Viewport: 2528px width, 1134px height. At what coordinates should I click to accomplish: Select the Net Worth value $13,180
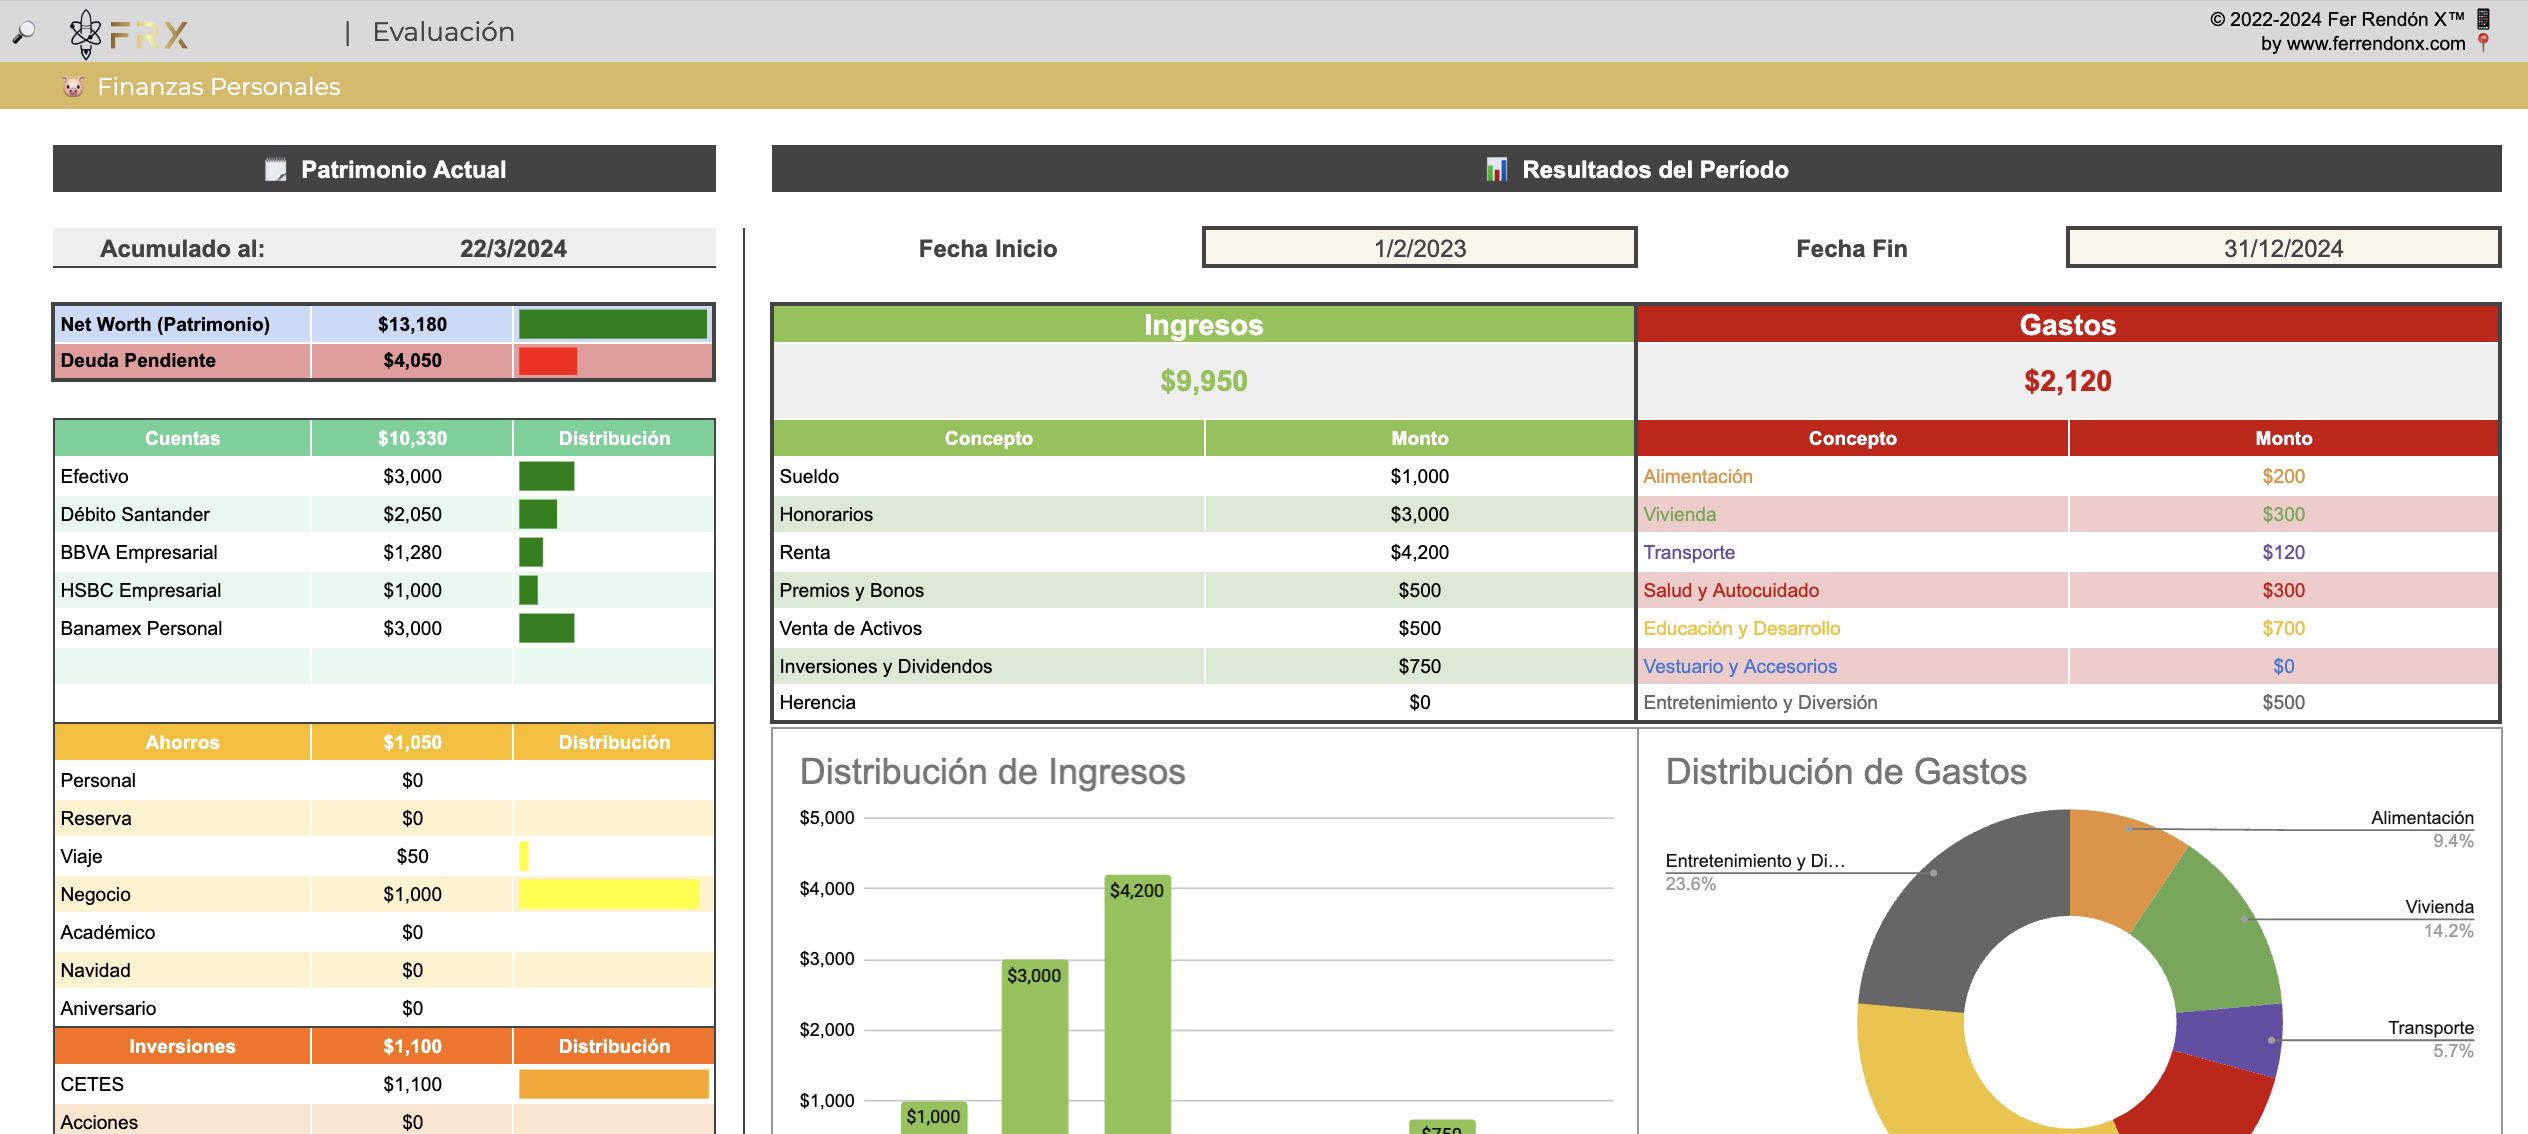pos(412,324)
